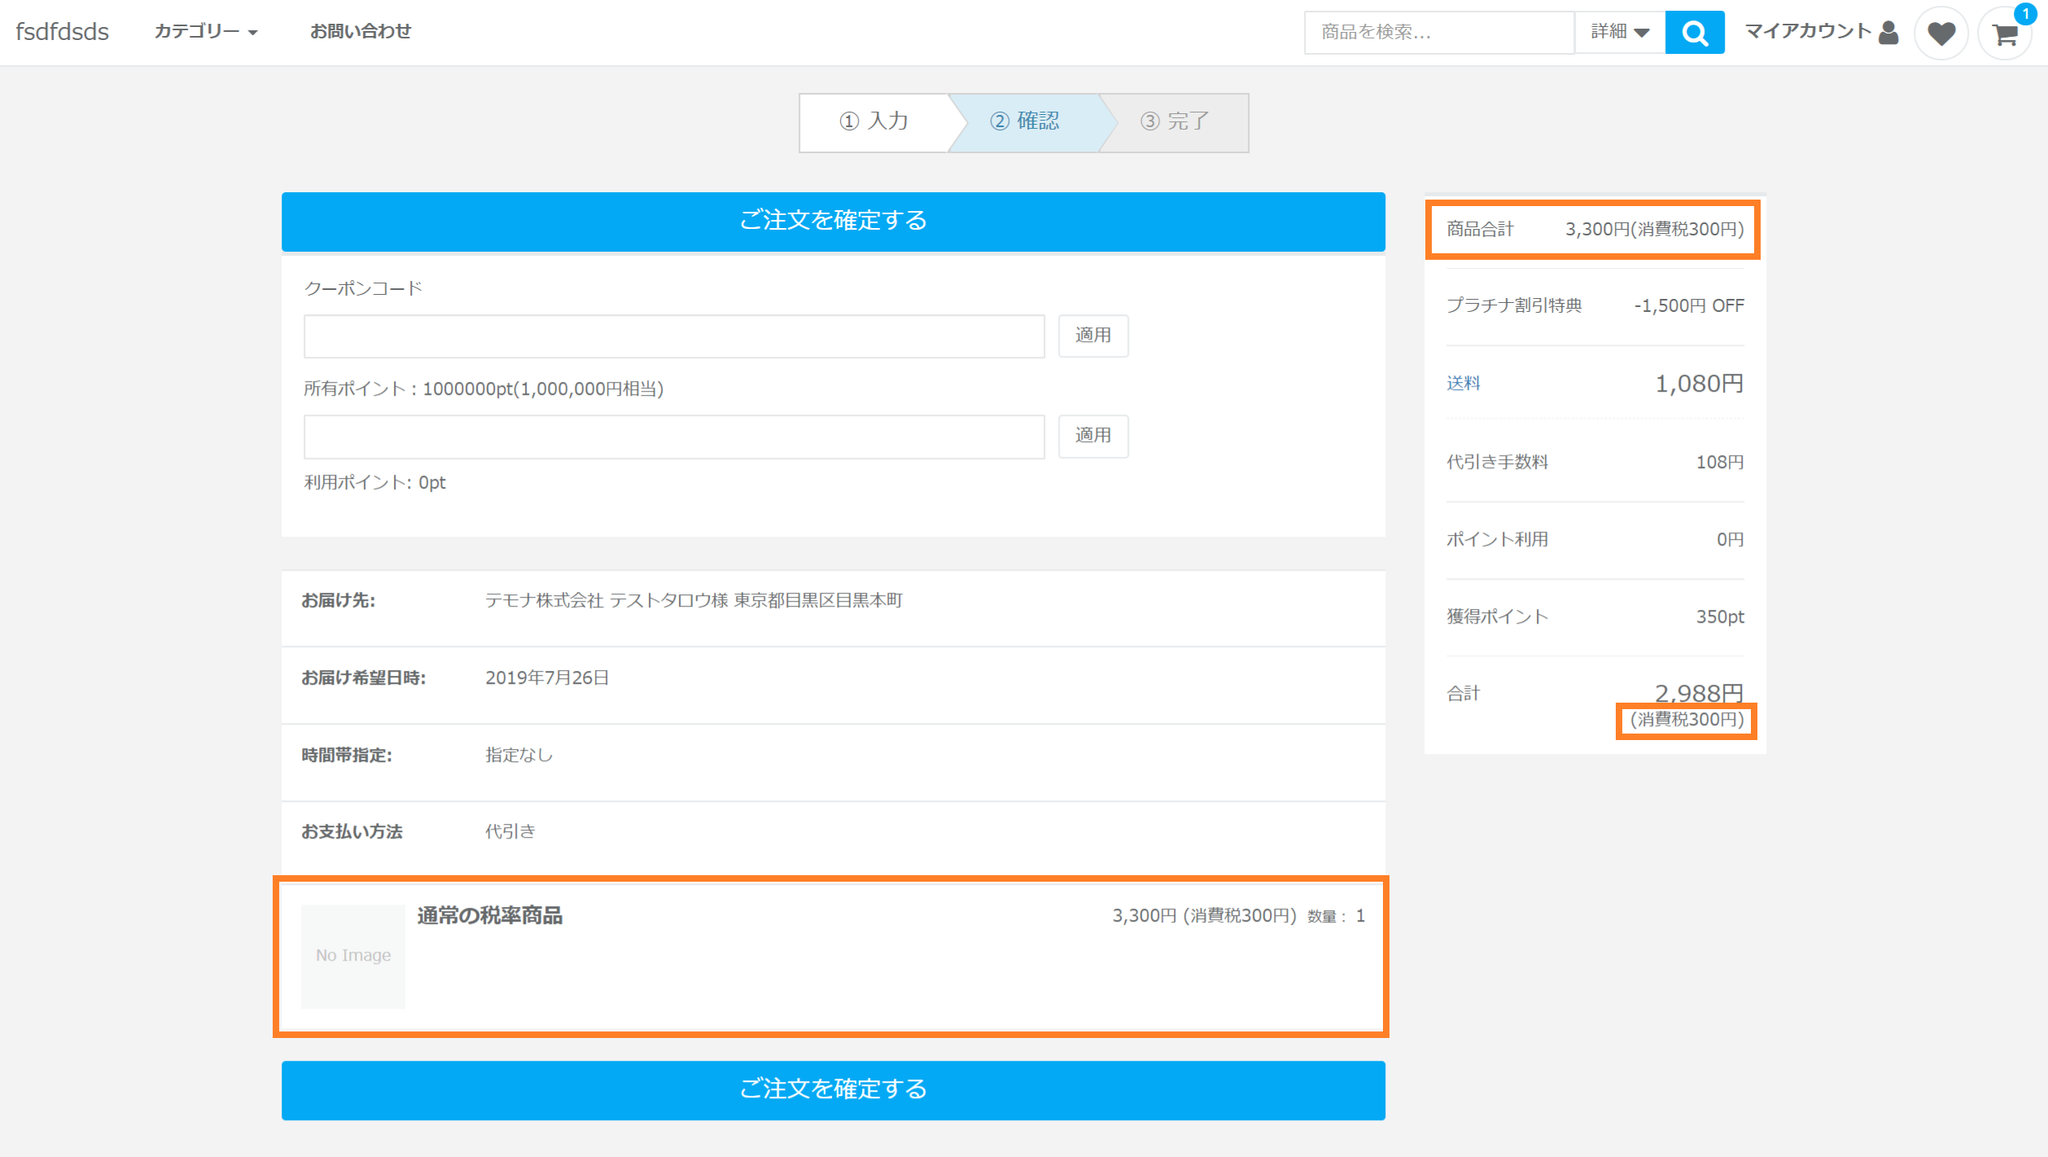The height and width of the screenshot is (1157, 2048).
Task: Click the 商品を検索 search box
Action: pyautogui.click(x=1438, y=33)
